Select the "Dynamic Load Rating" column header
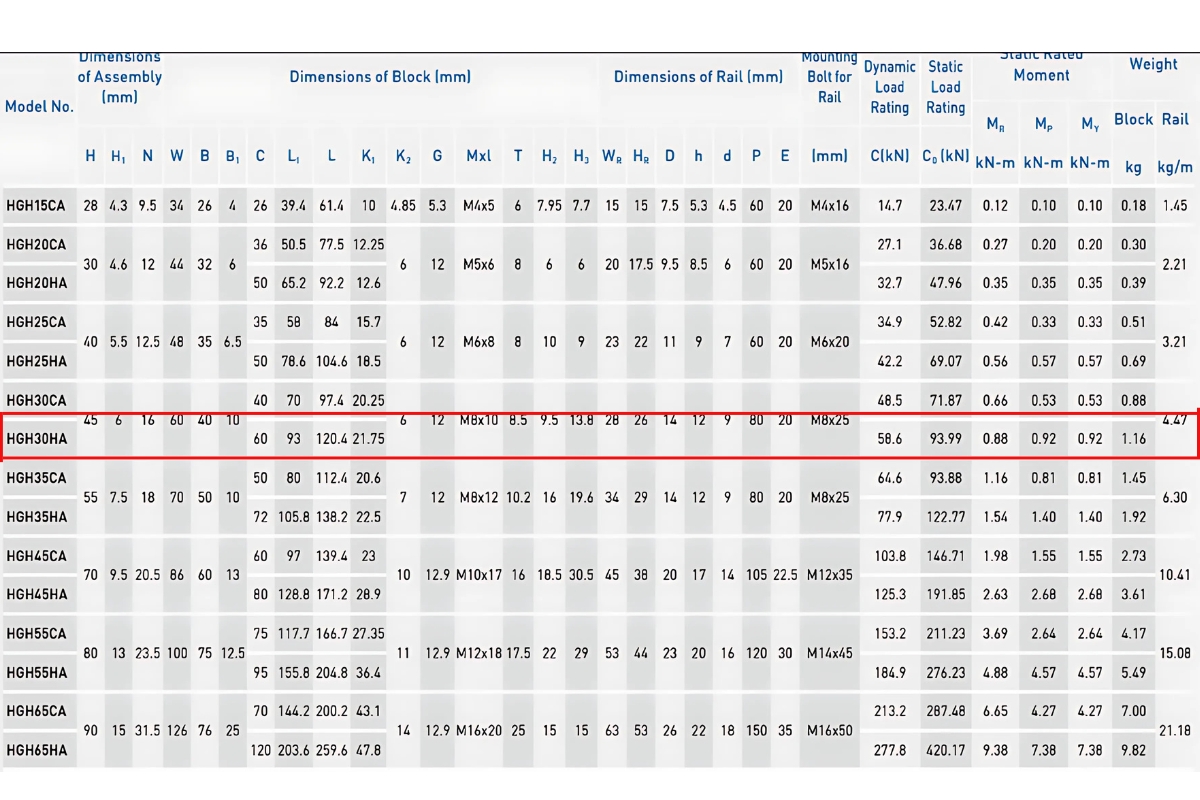The height and width of the screenshot is (800, 1200). (889, 87)
